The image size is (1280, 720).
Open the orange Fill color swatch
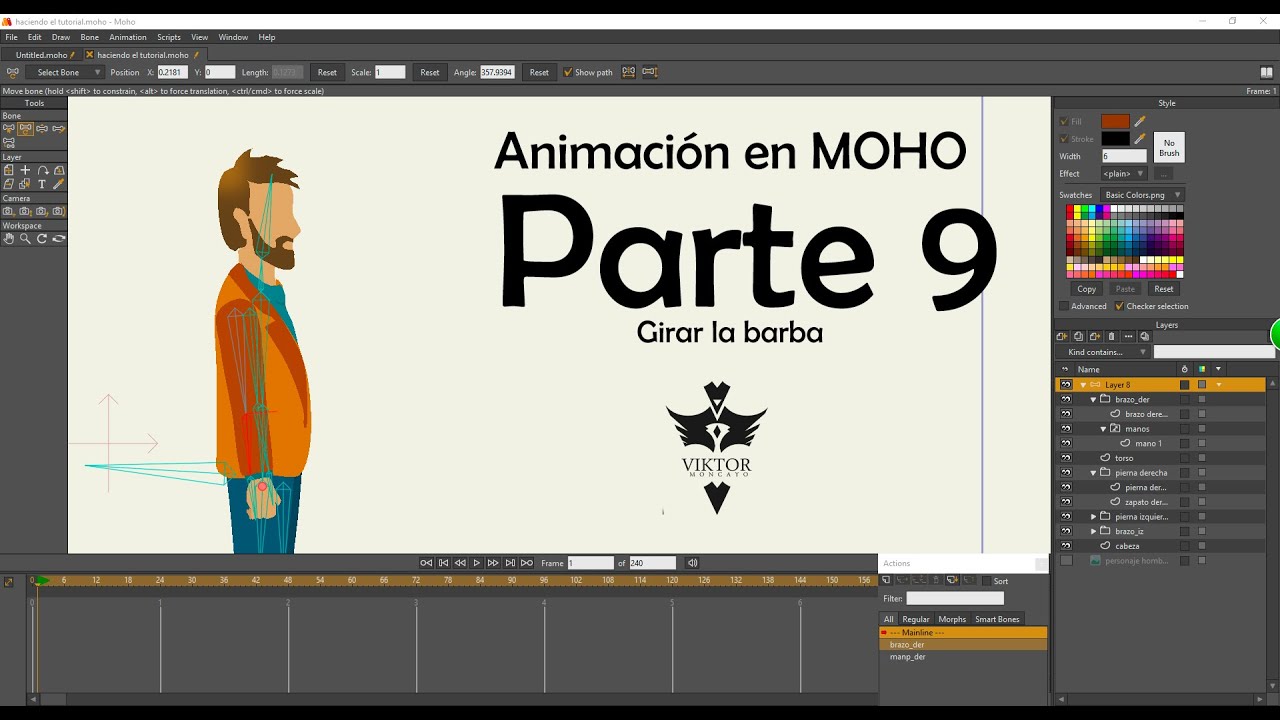click(x=1115, y=121)
